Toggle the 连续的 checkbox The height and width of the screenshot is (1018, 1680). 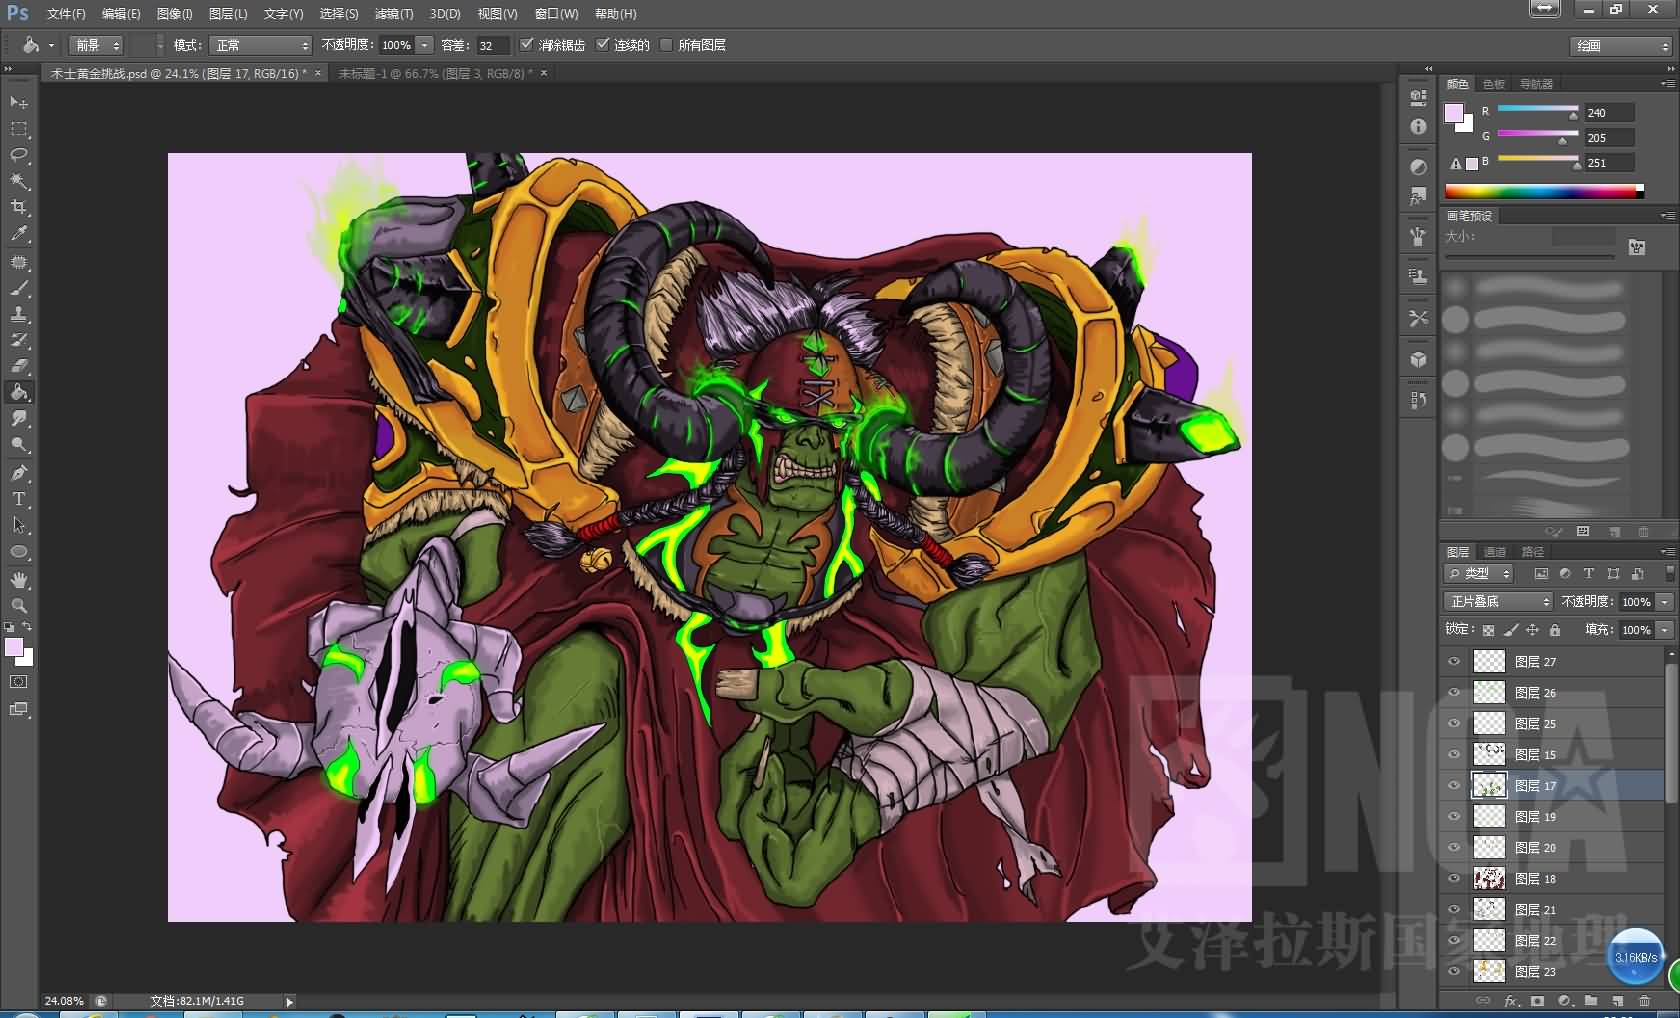[603, 45]
